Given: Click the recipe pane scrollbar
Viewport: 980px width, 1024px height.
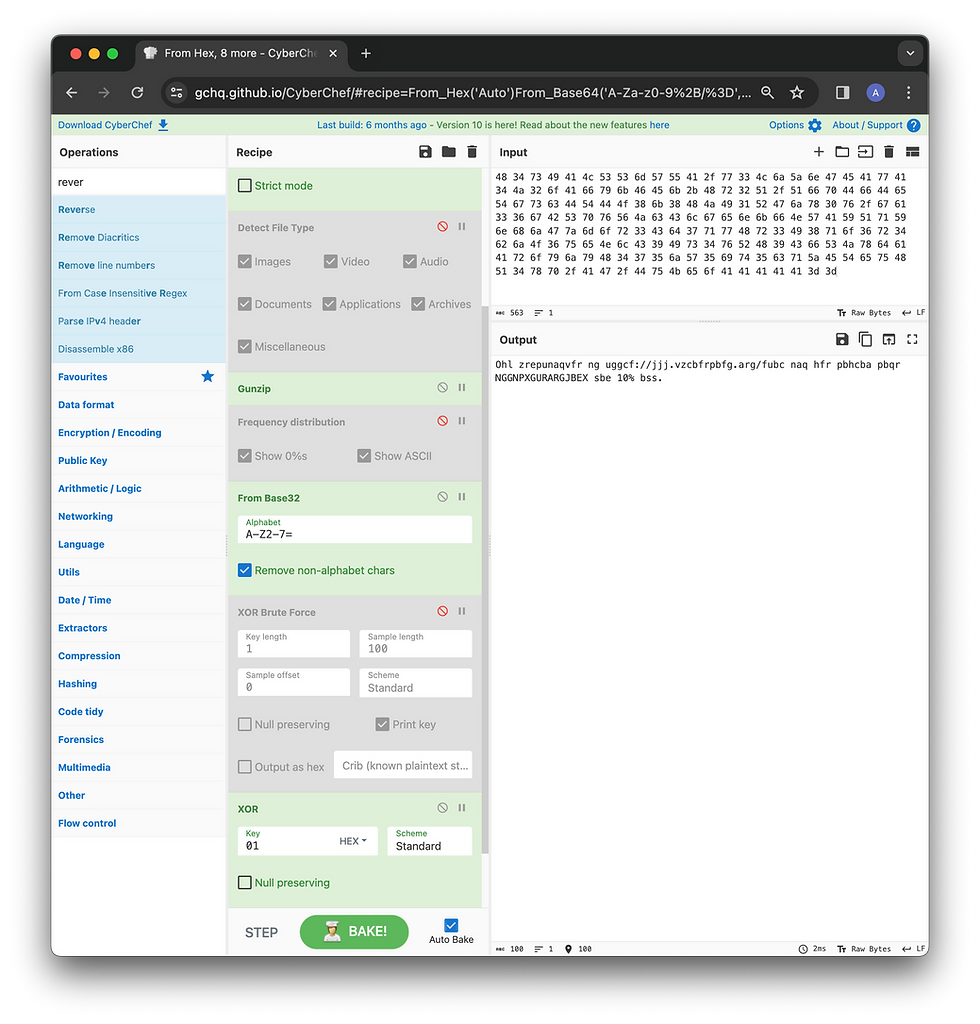Looking at the screenshot, I should [x=485, y=578].
